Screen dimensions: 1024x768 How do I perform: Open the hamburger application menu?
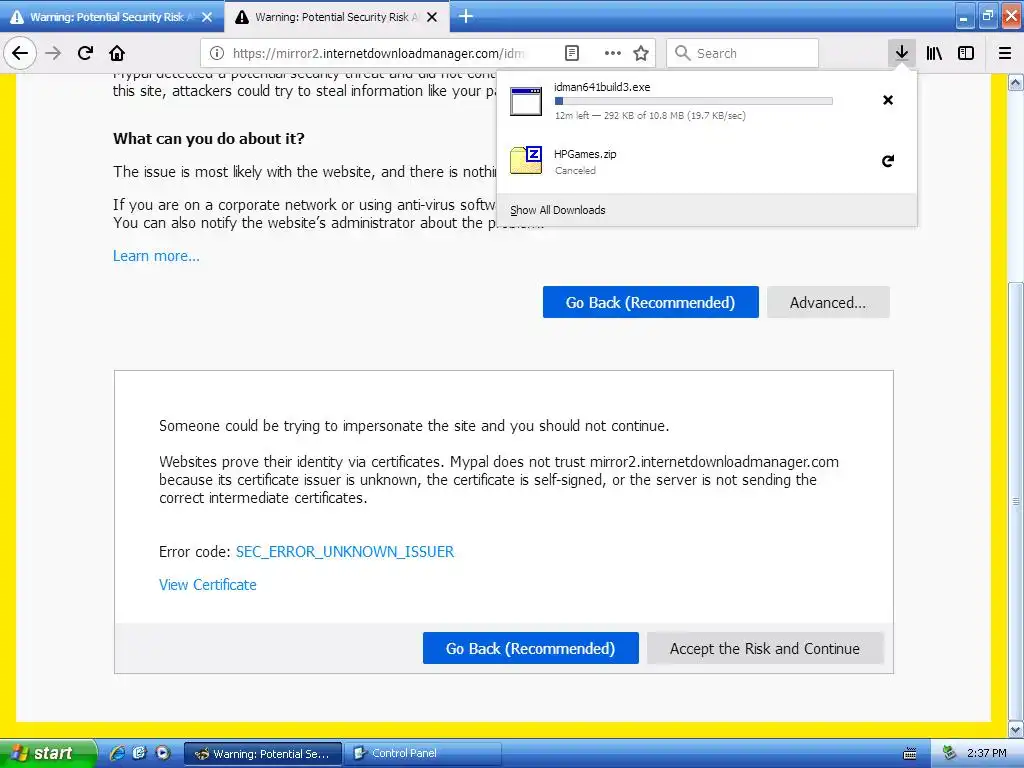(x=1005, y=53)
